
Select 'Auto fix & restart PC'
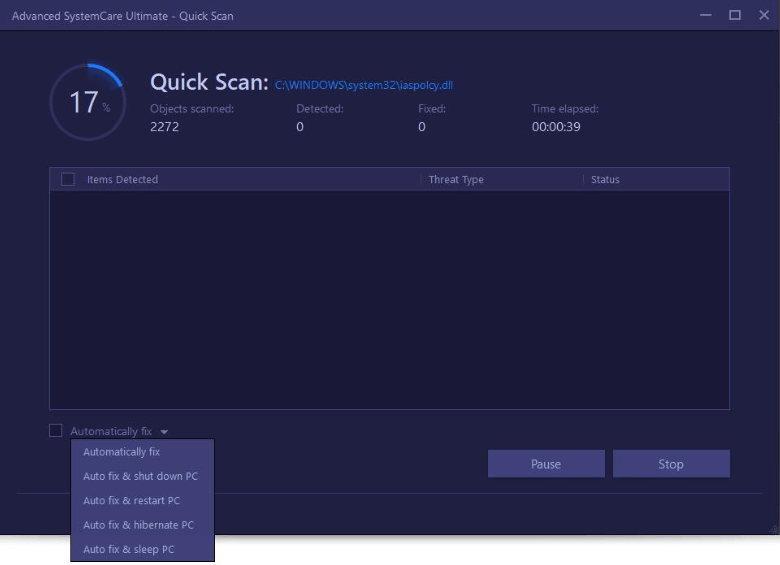pyautogui.click(x=142, y=500)
